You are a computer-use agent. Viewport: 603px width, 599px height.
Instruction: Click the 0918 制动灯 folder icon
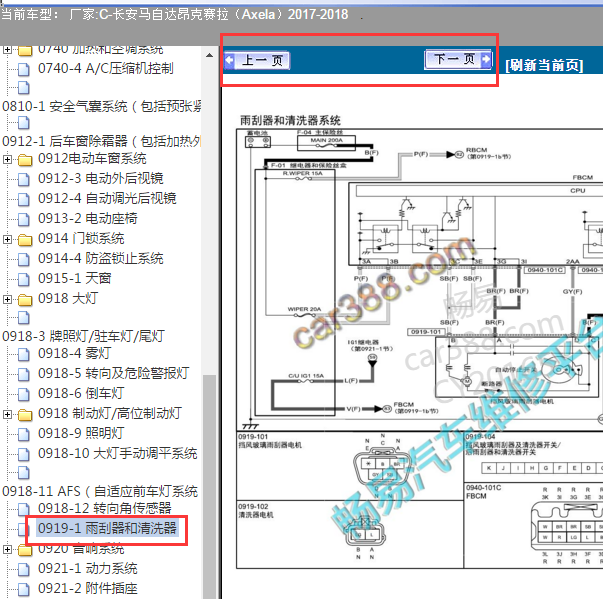[25, 414]
